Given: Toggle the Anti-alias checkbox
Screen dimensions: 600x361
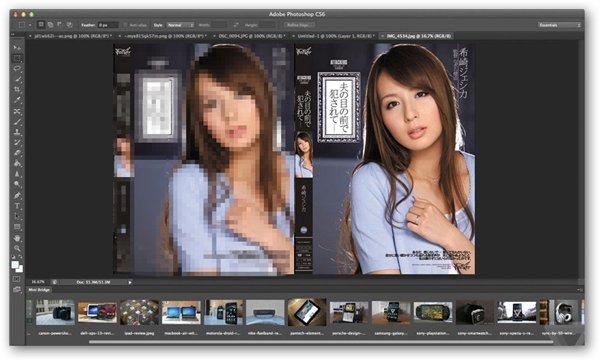Looking at the screenshot, I should click(x=125, y=25).
